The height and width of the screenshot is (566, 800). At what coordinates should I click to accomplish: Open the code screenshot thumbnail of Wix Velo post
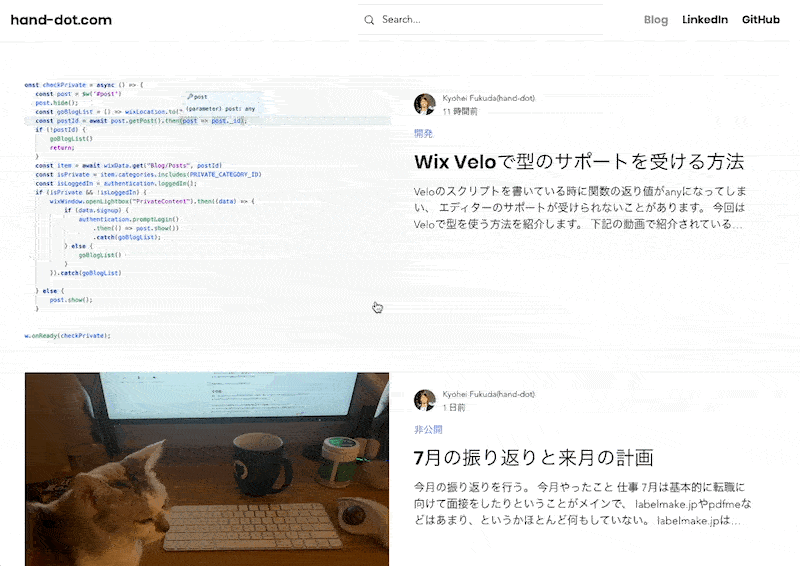(207, 209)
